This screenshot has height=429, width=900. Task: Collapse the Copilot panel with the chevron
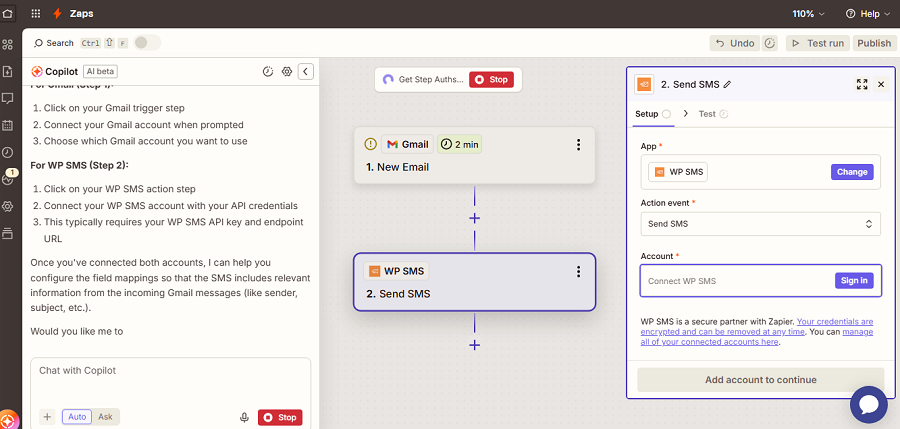[x=306, y=71]
